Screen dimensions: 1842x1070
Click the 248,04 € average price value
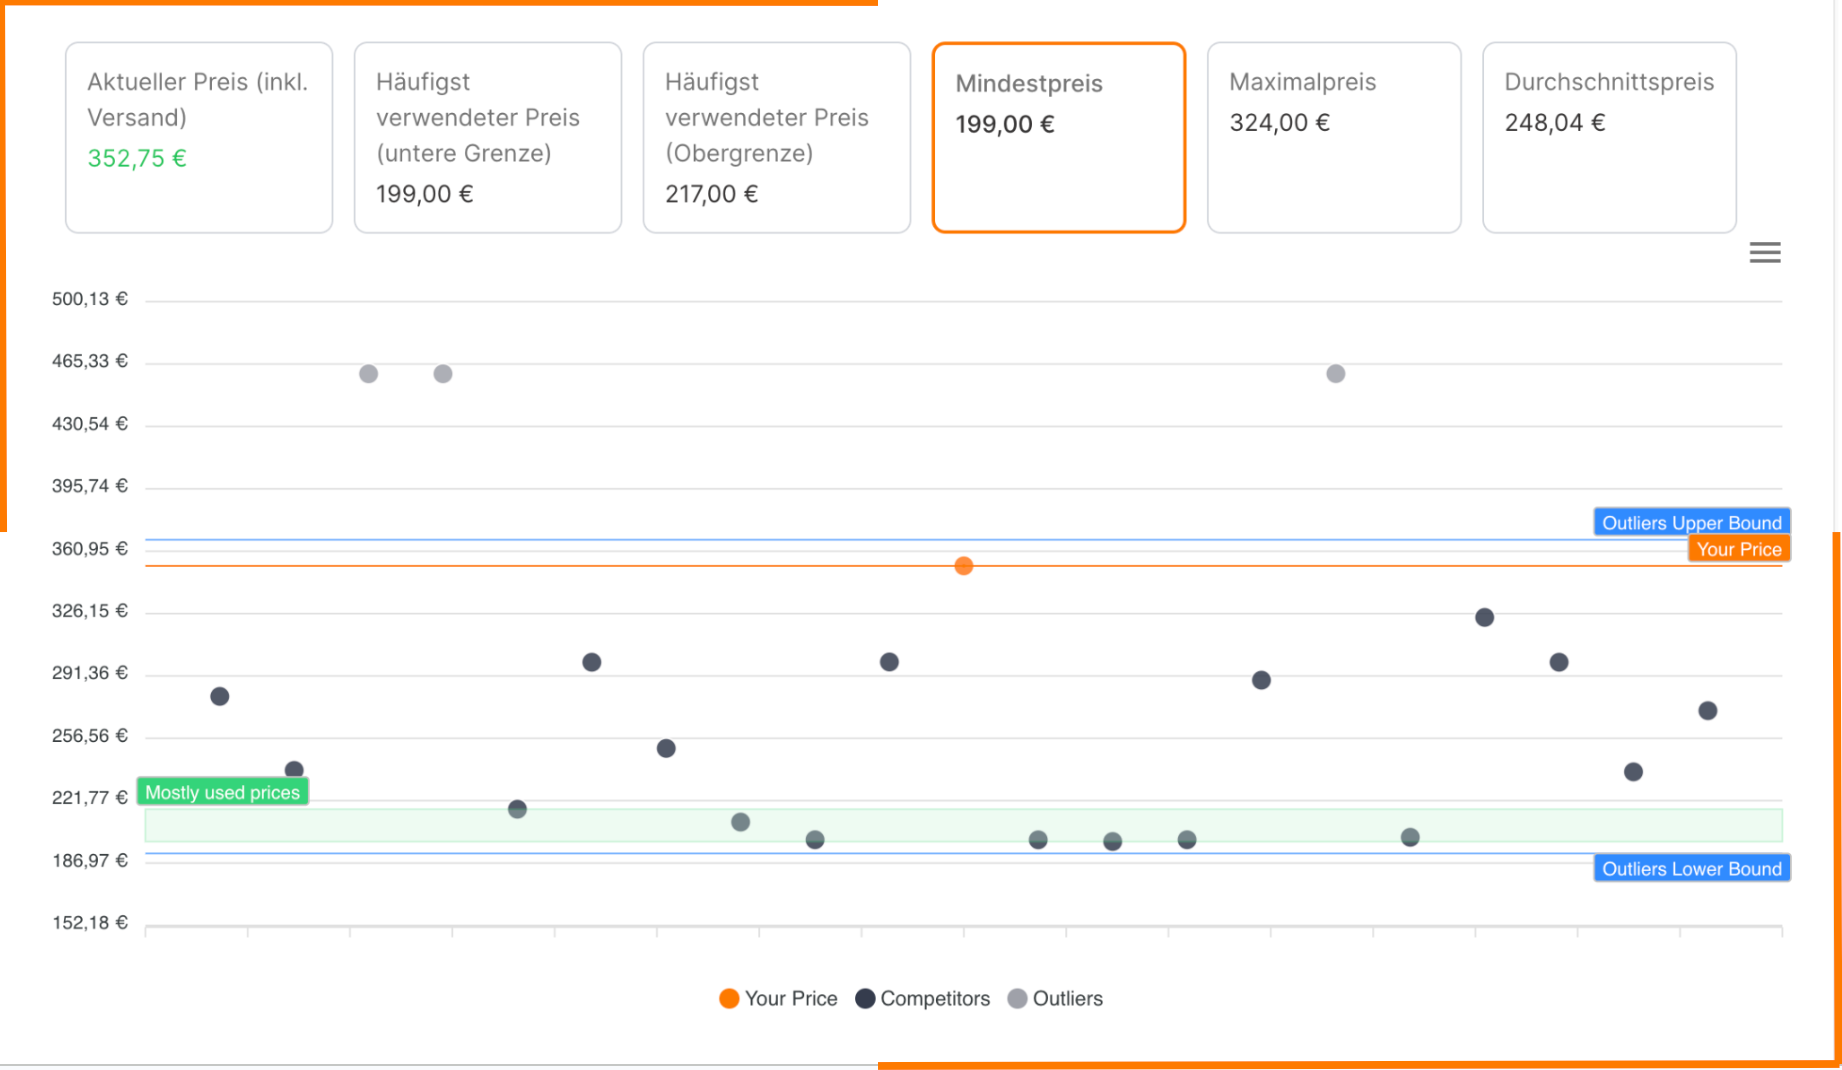pyautogui.click(x=1555, y=122)
